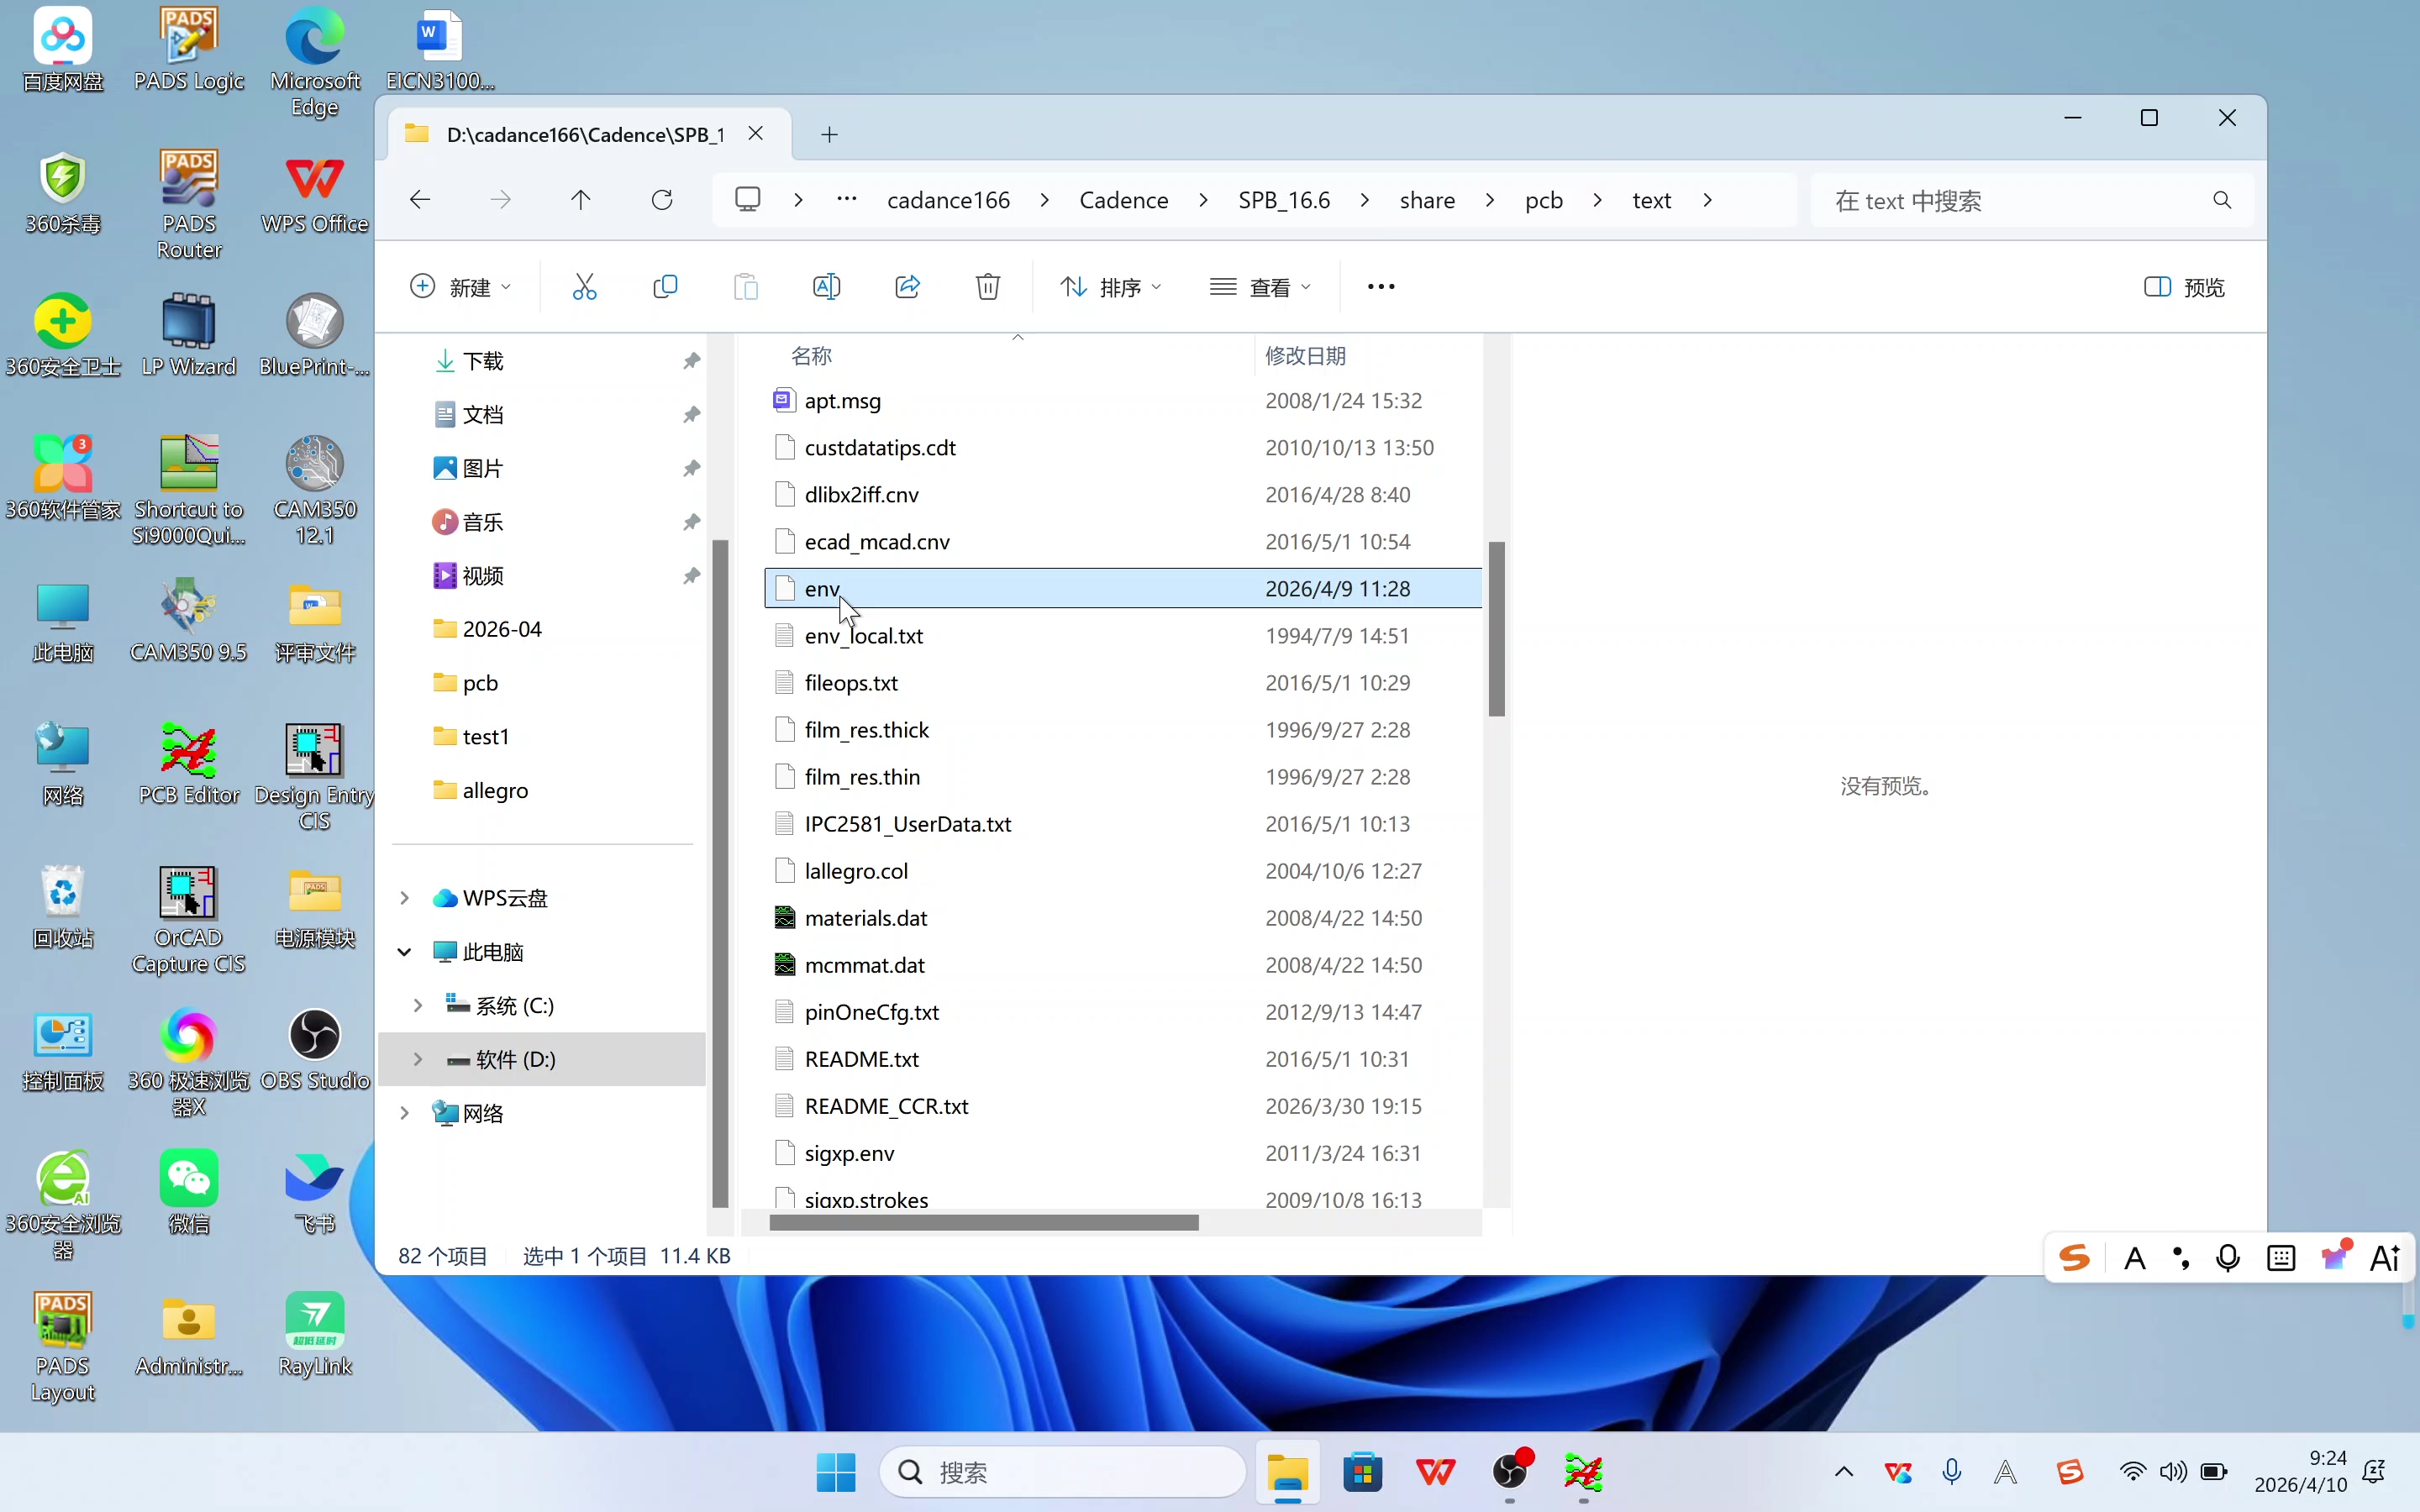Click the file list vertical scrollbar
The height and width of the screenshot is (1512, 2420).
(1496, 629)
